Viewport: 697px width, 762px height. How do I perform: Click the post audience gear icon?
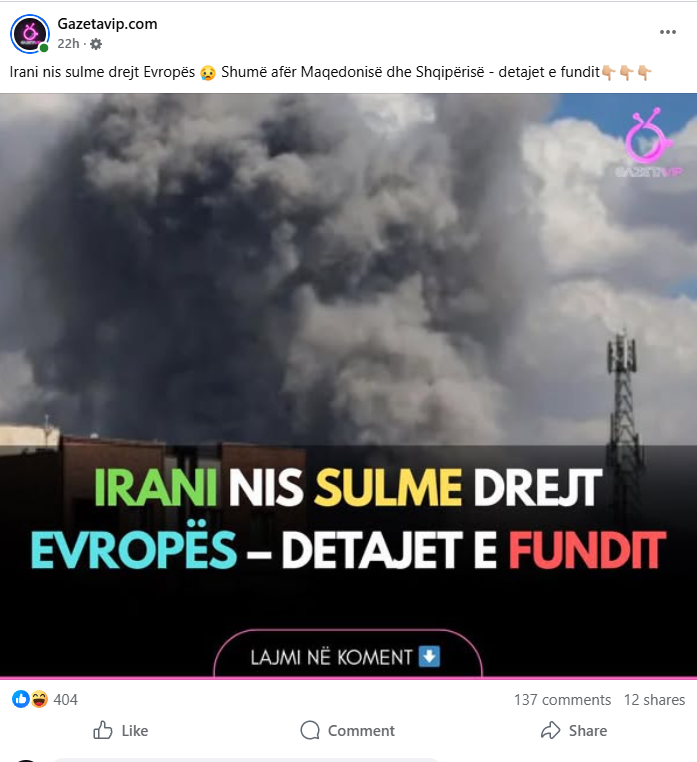[96, 44]
